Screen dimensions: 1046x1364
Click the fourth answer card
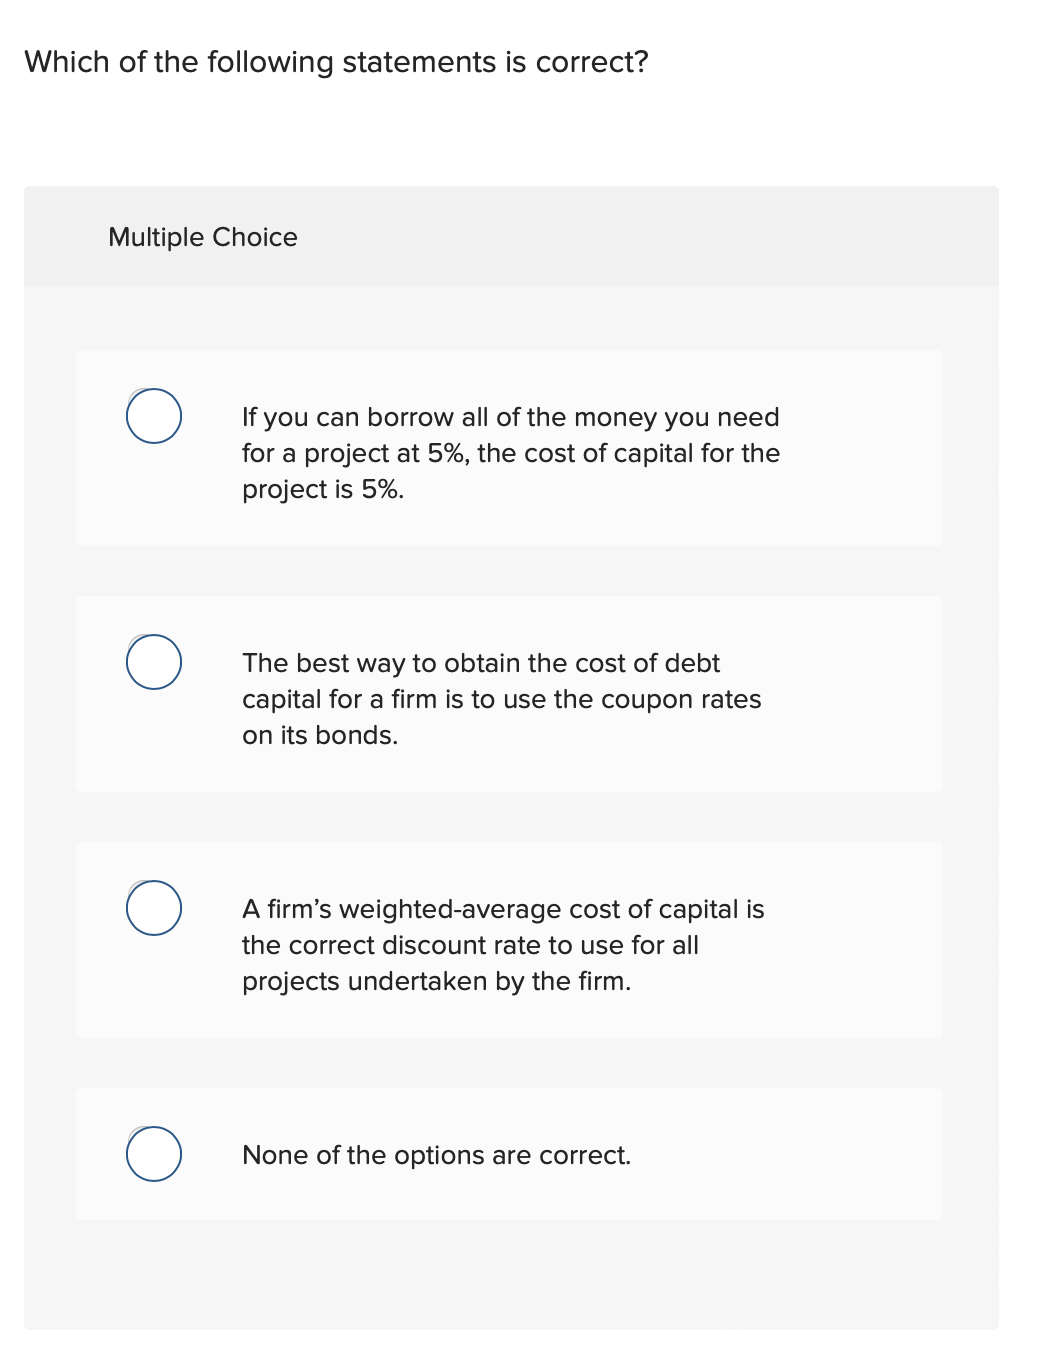point(510,1154)
